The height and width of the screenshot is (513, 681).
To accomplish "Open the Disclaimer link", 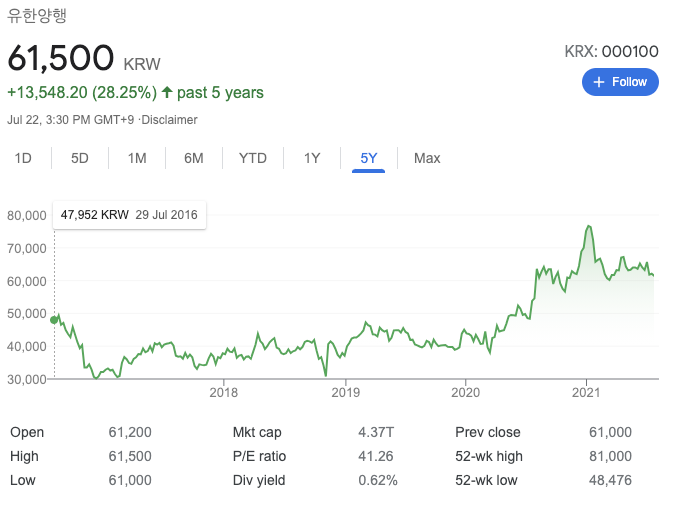I will 169,120.
